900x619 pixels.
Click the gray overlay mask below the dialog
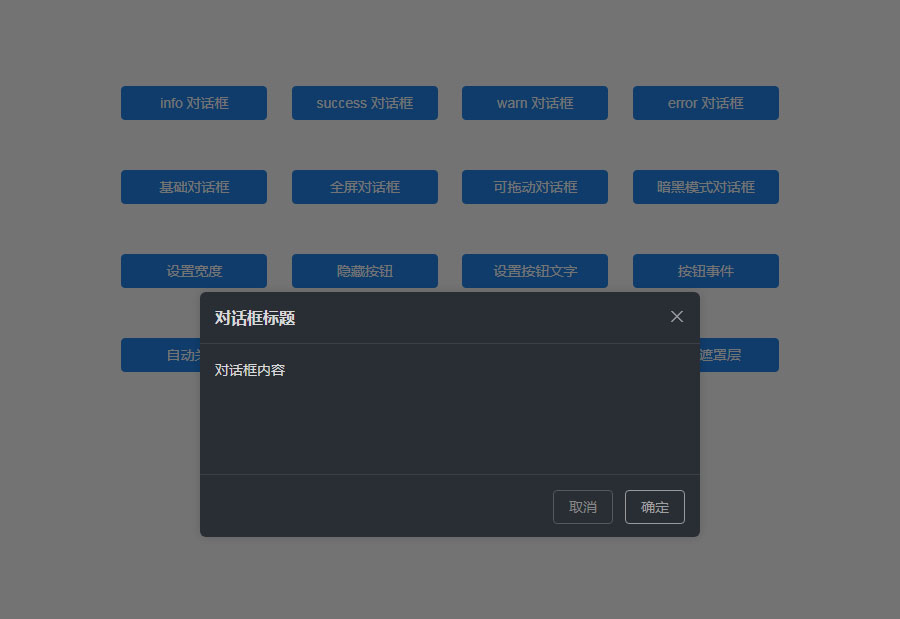click(450, 577)
